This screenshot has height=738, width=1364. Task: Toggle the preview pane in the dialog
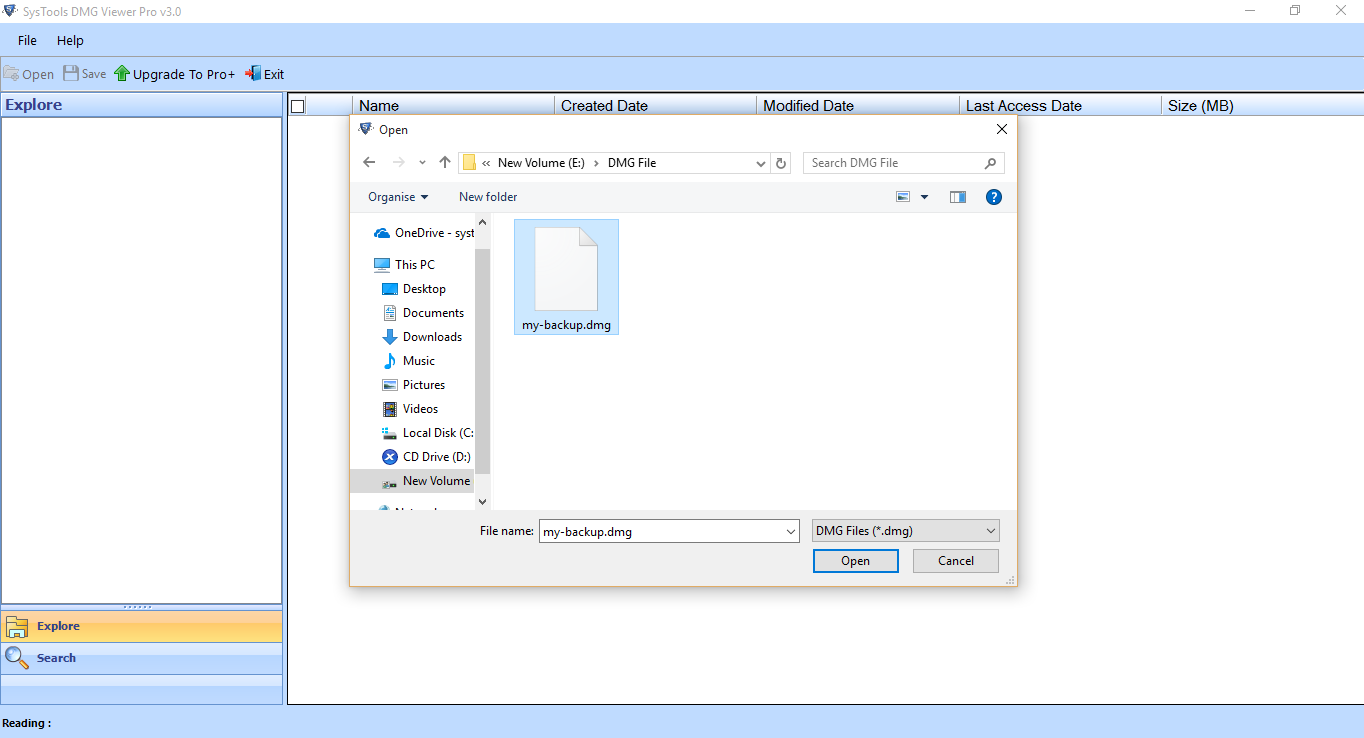[957, 196]
